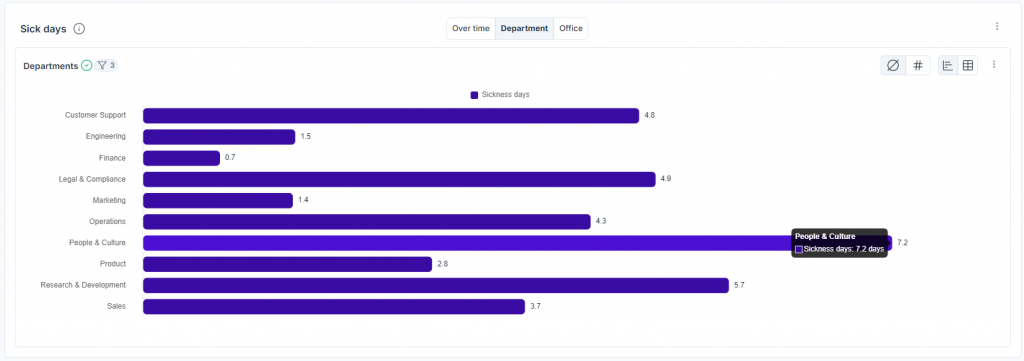Click the info icon beside Sick days
This screenshot has width=1024, height=361.
tap(79, 29)
